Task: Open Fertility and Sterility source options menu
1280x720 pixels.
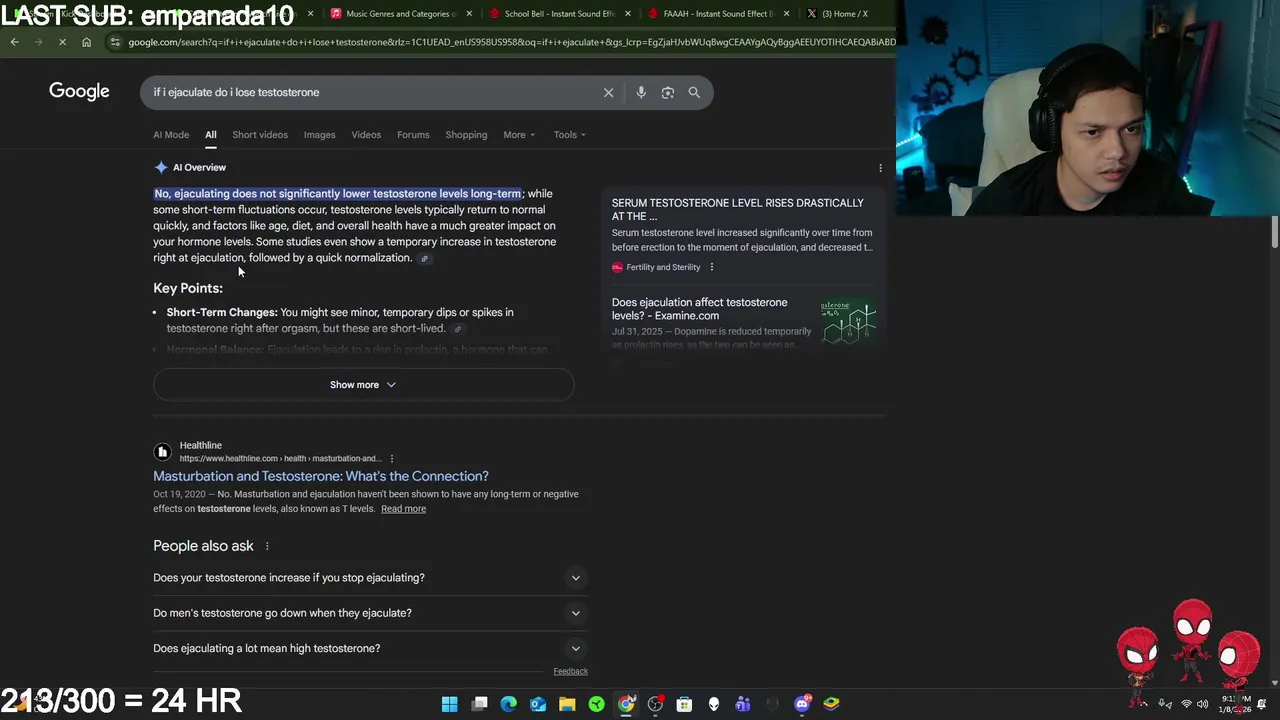Action: [x=711, y=267]
